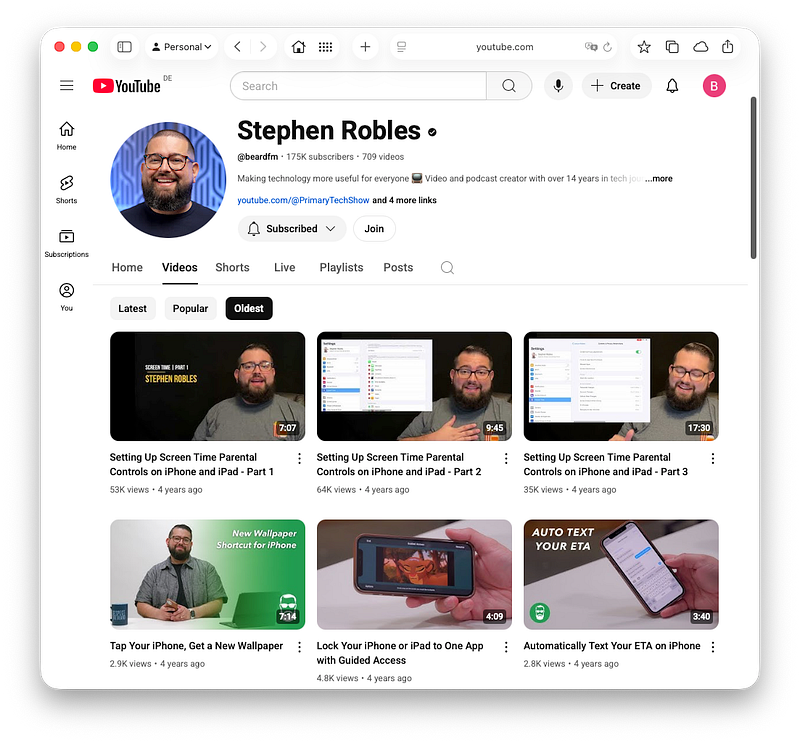Open title Setting Up Screen Time Part 2
This screenshot has width=800, height=743.
click(x=398, y=464)
